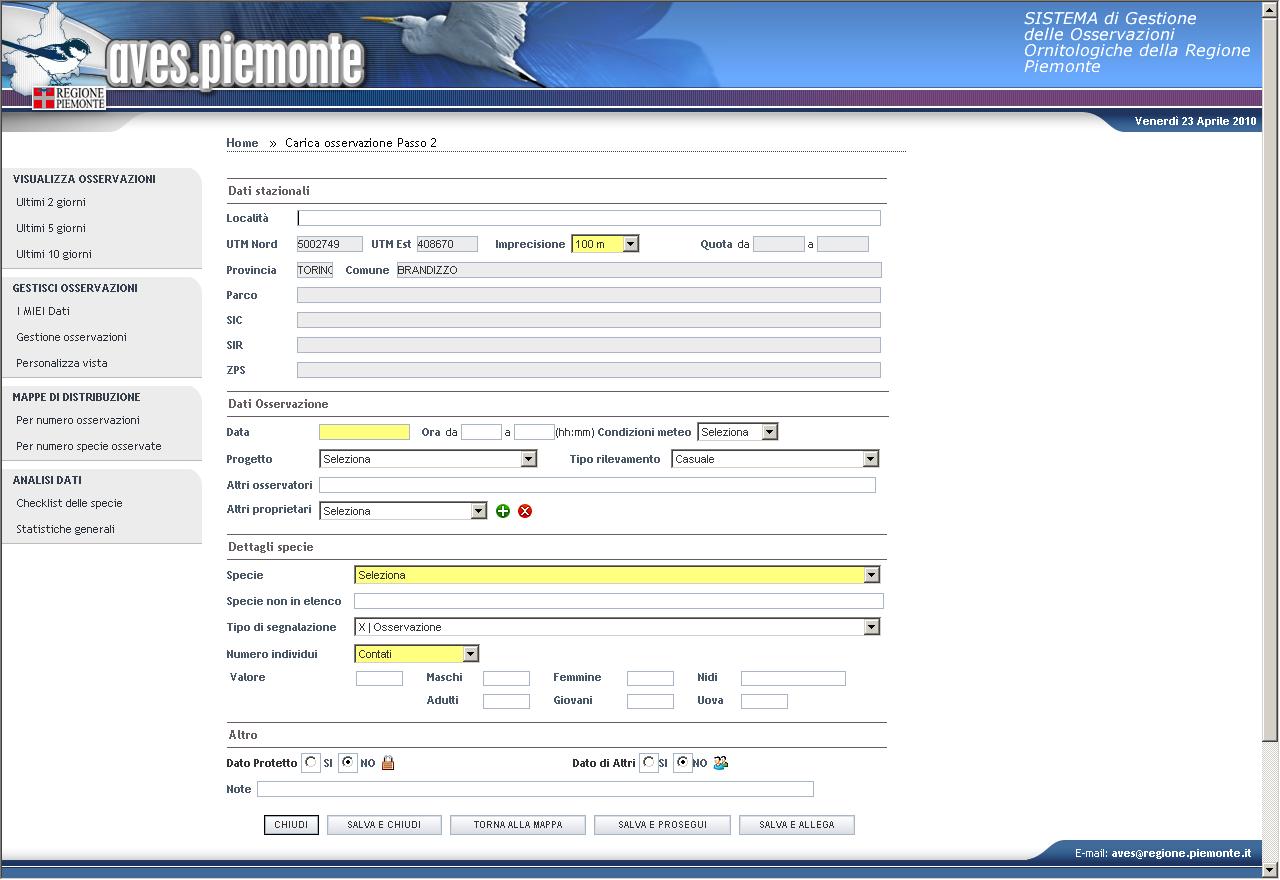Click the Parco field
Image resolution: width=1280 pixels, height=880 pixels.
pyautogui.click(x=589, y=295)
